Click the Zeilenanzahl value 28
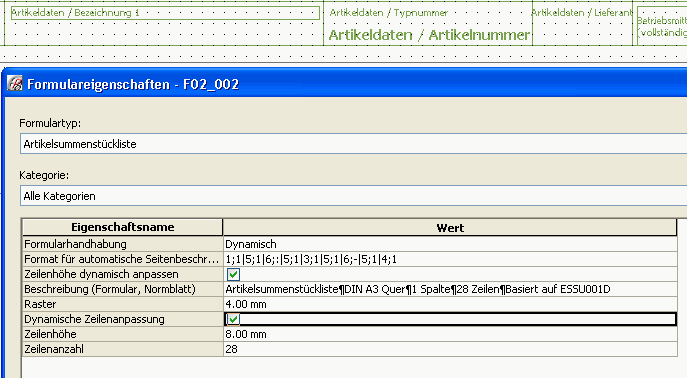Viewport: 687px width, 378px height. click(450, 349)
